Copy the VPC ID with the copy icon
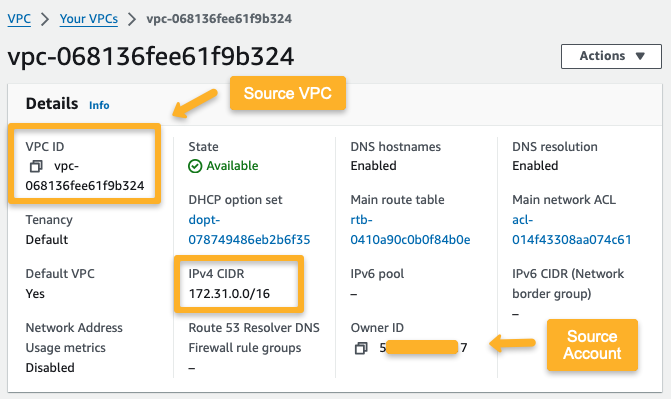Viewport: 671px width, 399px height. (x=36, y=166)
